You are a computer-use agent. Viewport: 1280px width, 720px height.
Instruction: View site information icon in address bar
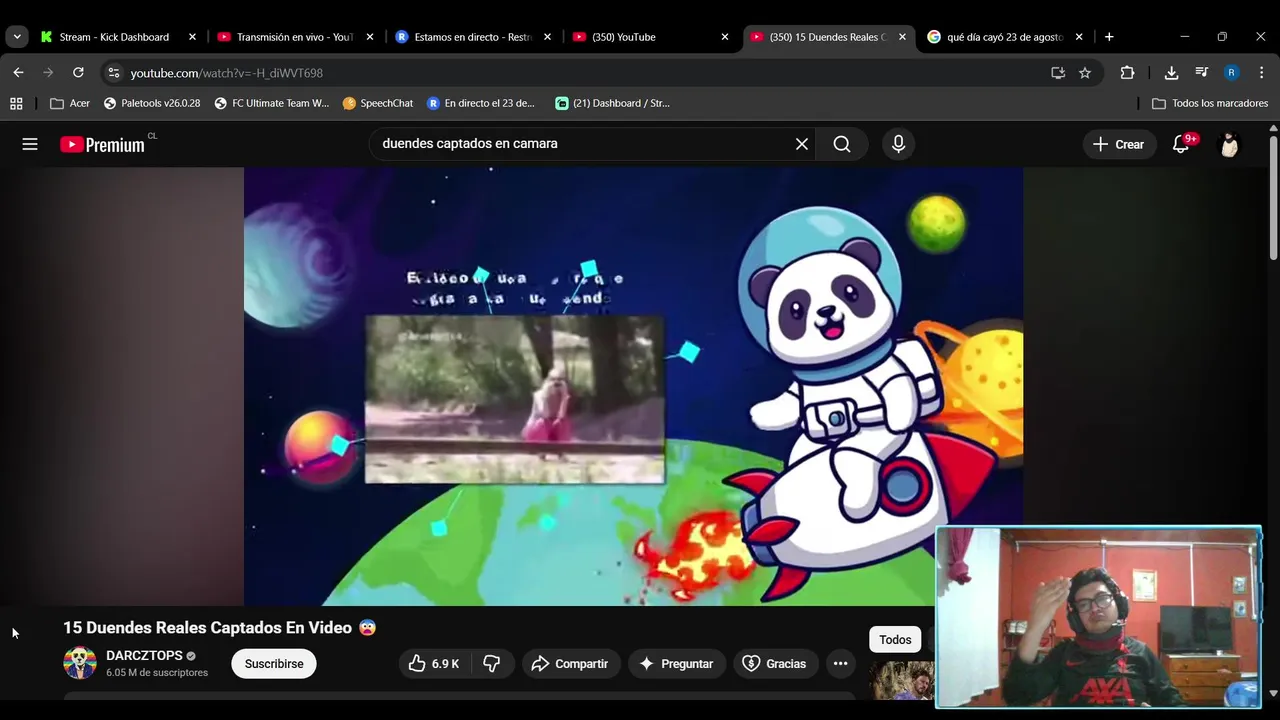click(113, 73)
